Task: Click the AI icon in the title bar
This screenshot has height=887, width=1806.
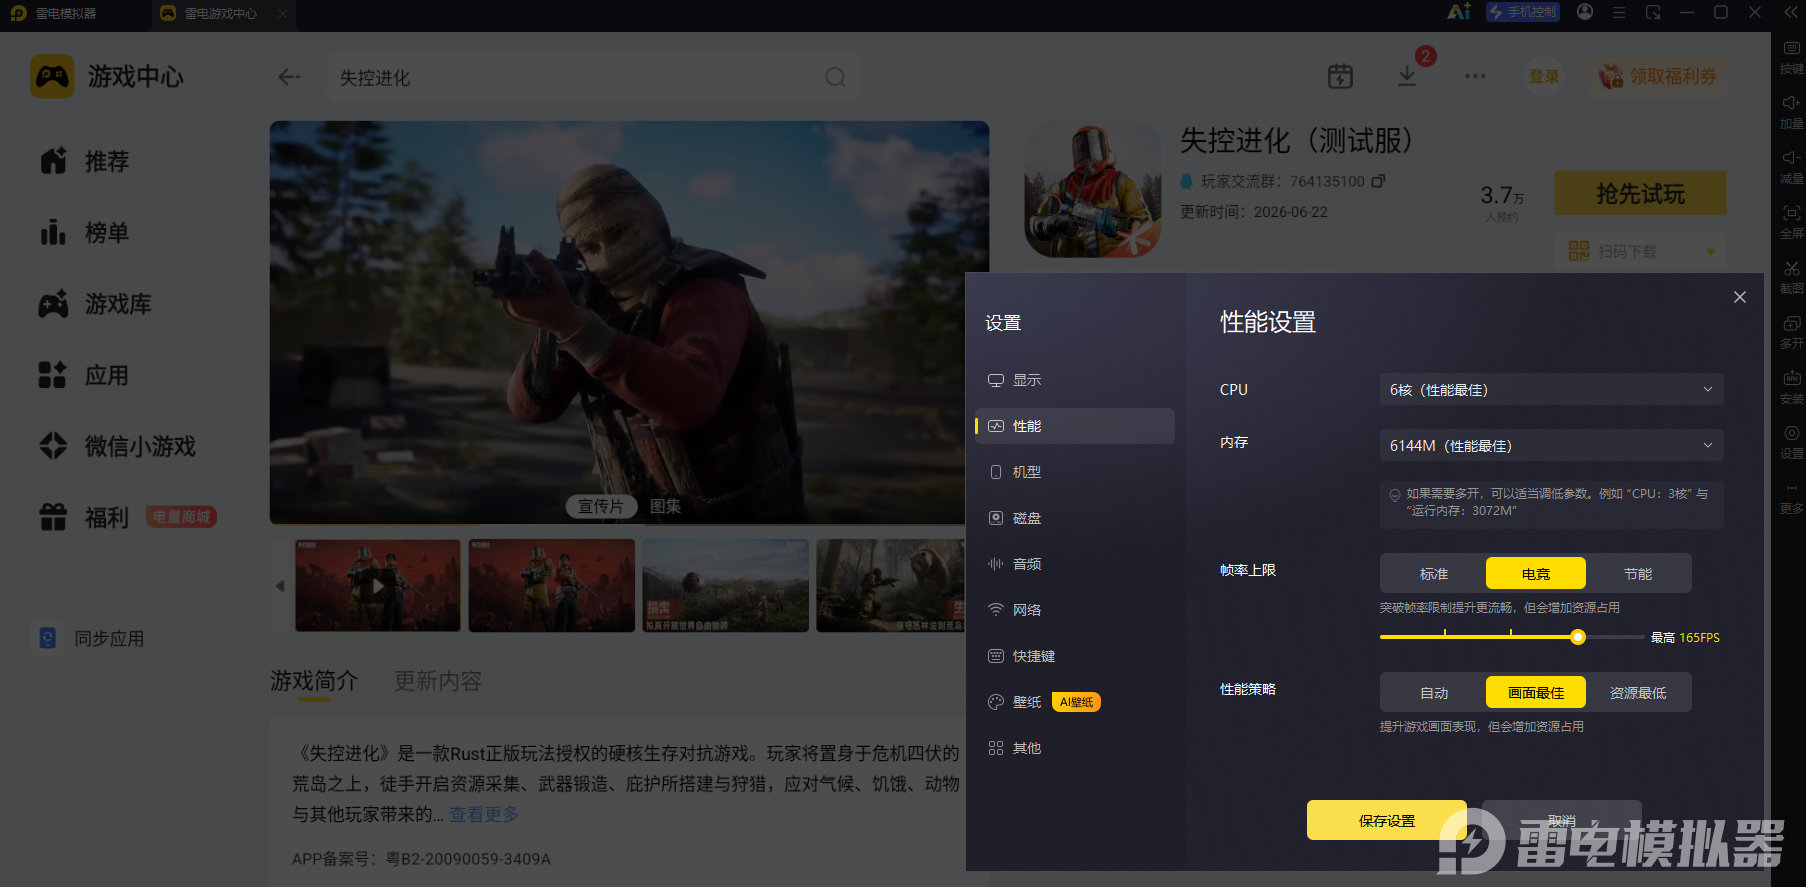Action: pos(1459,12)
